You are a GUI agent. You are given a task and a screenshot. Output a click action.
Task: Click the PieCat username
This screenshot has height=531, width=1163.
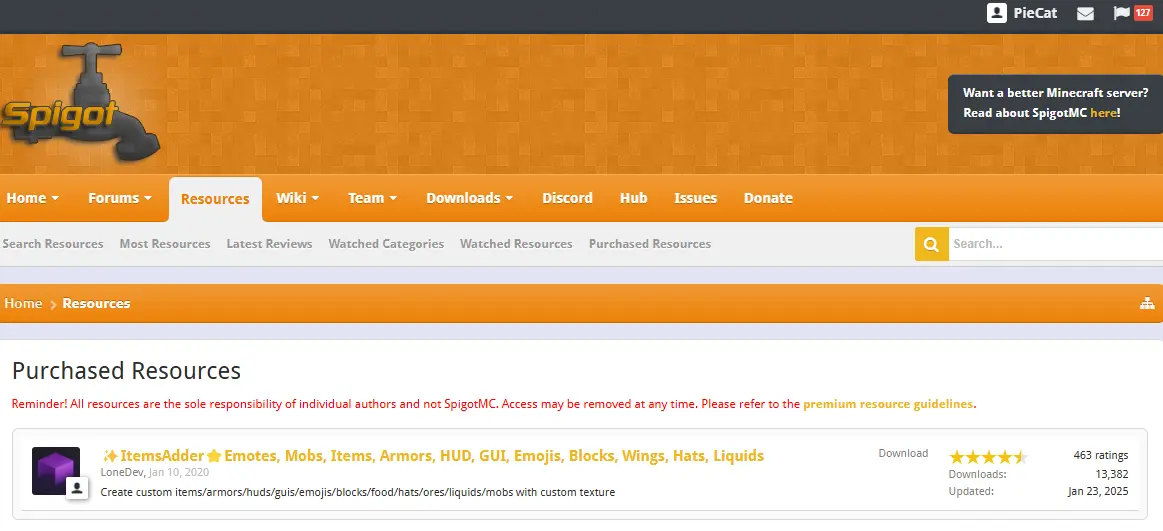tap(1035, 13)
